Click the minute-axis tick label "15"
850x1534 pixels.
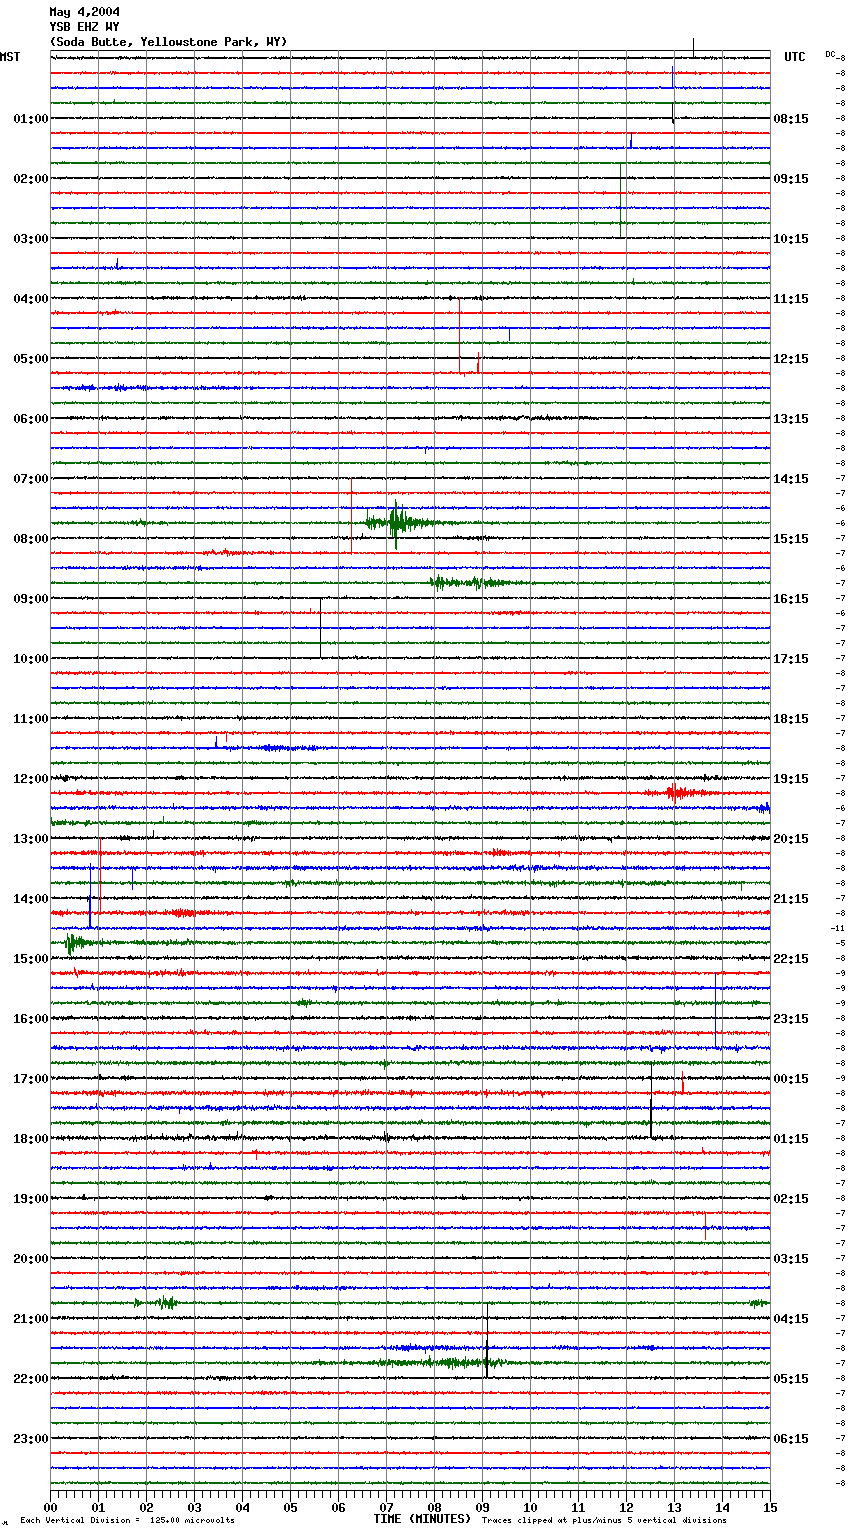point(770,1507)
